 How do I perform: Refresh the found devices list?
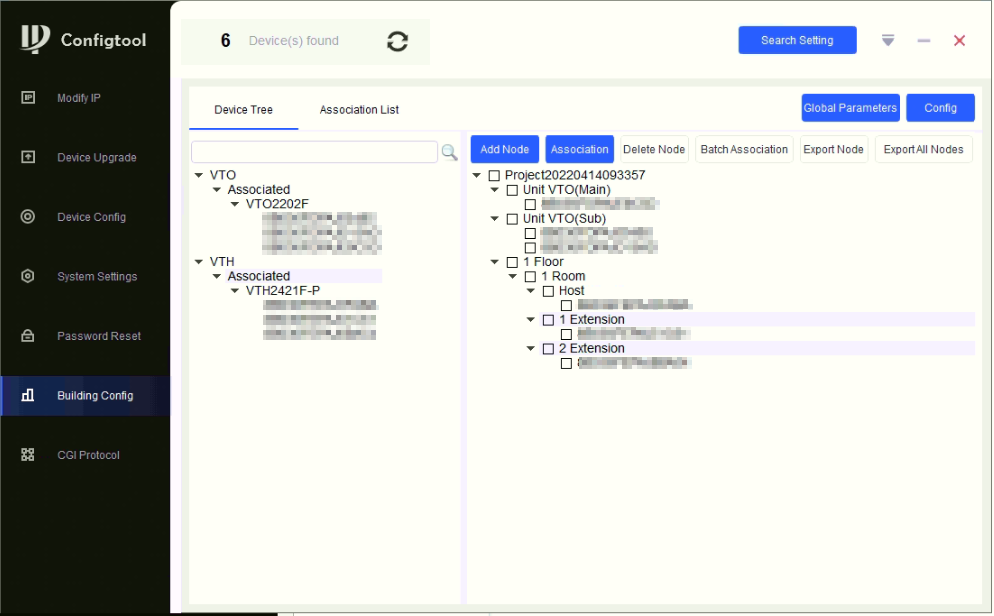397,41
